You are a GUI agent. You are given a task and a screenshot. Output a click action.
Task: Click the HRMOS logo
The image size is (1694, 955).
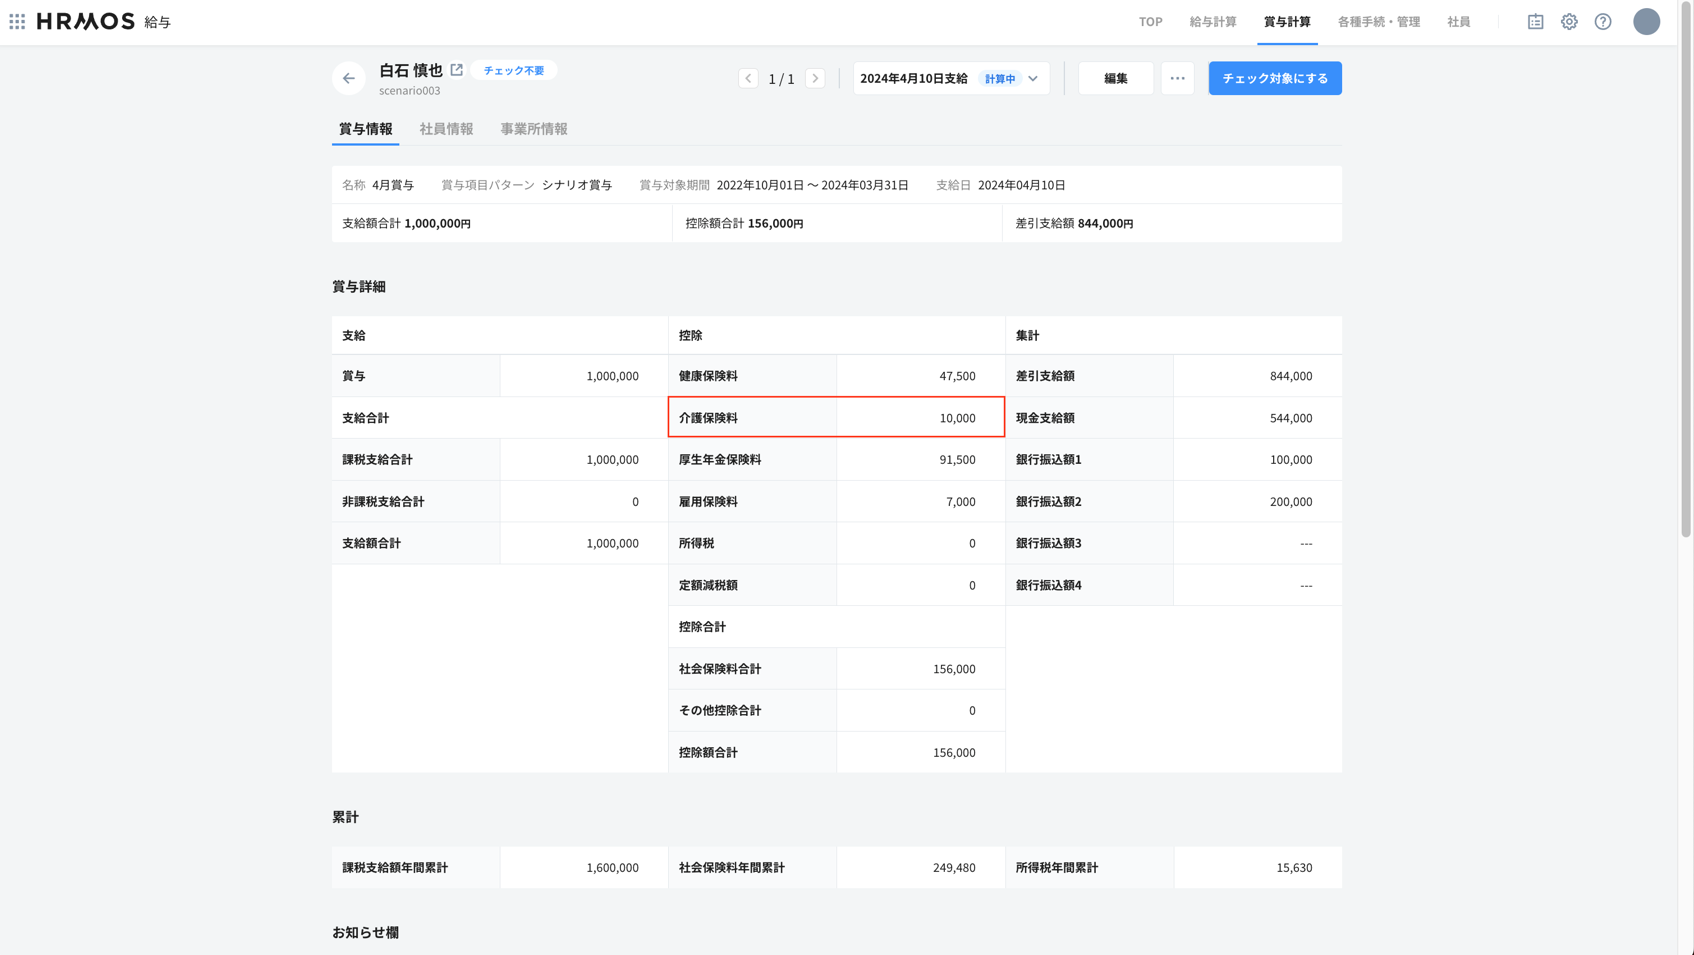pyautogui.click(x=86, y=21)
